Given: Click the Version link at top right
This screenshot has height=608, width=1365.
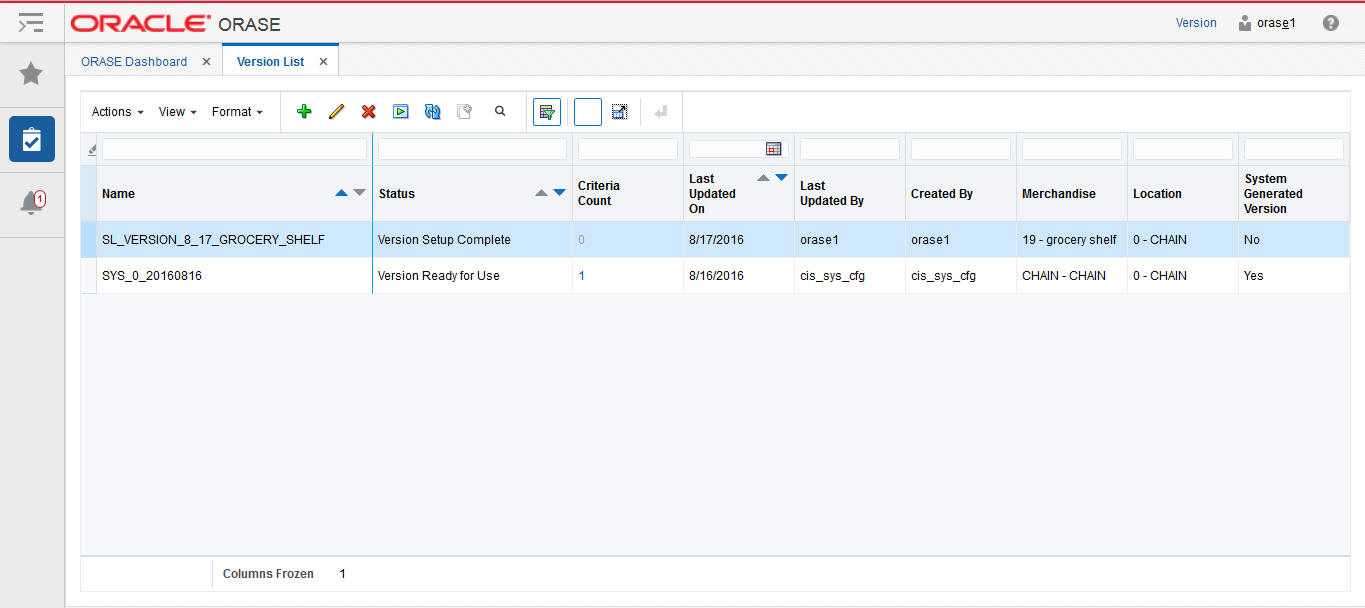Looking at the screenshot, I should tap(1196, 22).
